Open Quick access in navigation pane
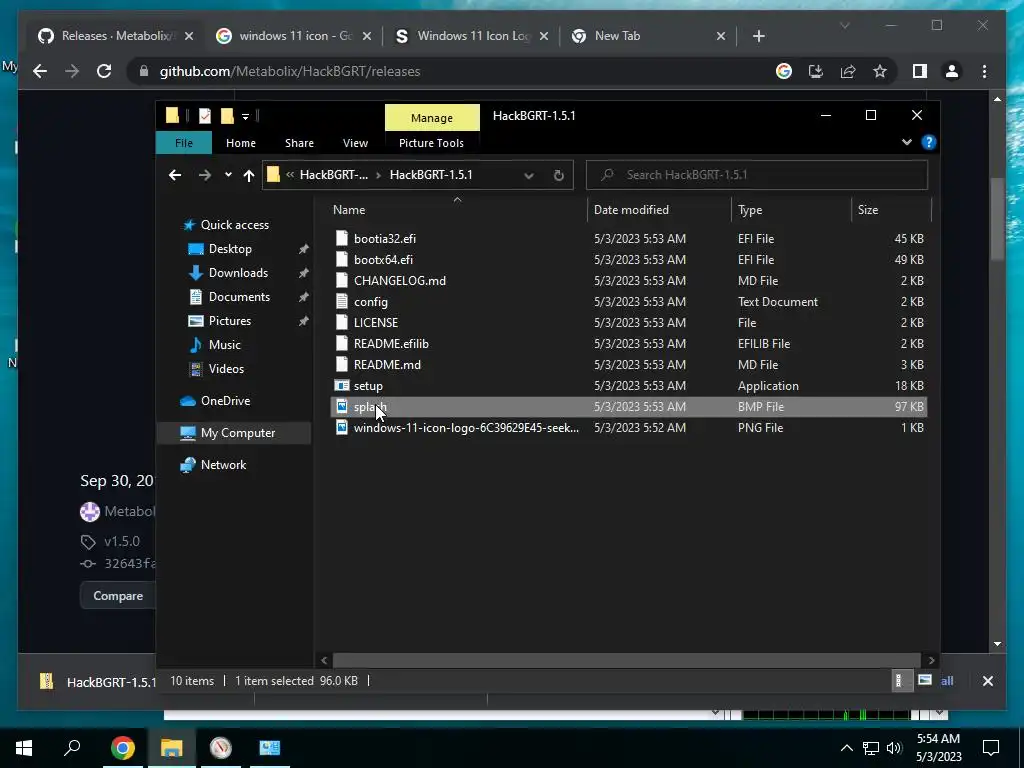 (234, 225)
